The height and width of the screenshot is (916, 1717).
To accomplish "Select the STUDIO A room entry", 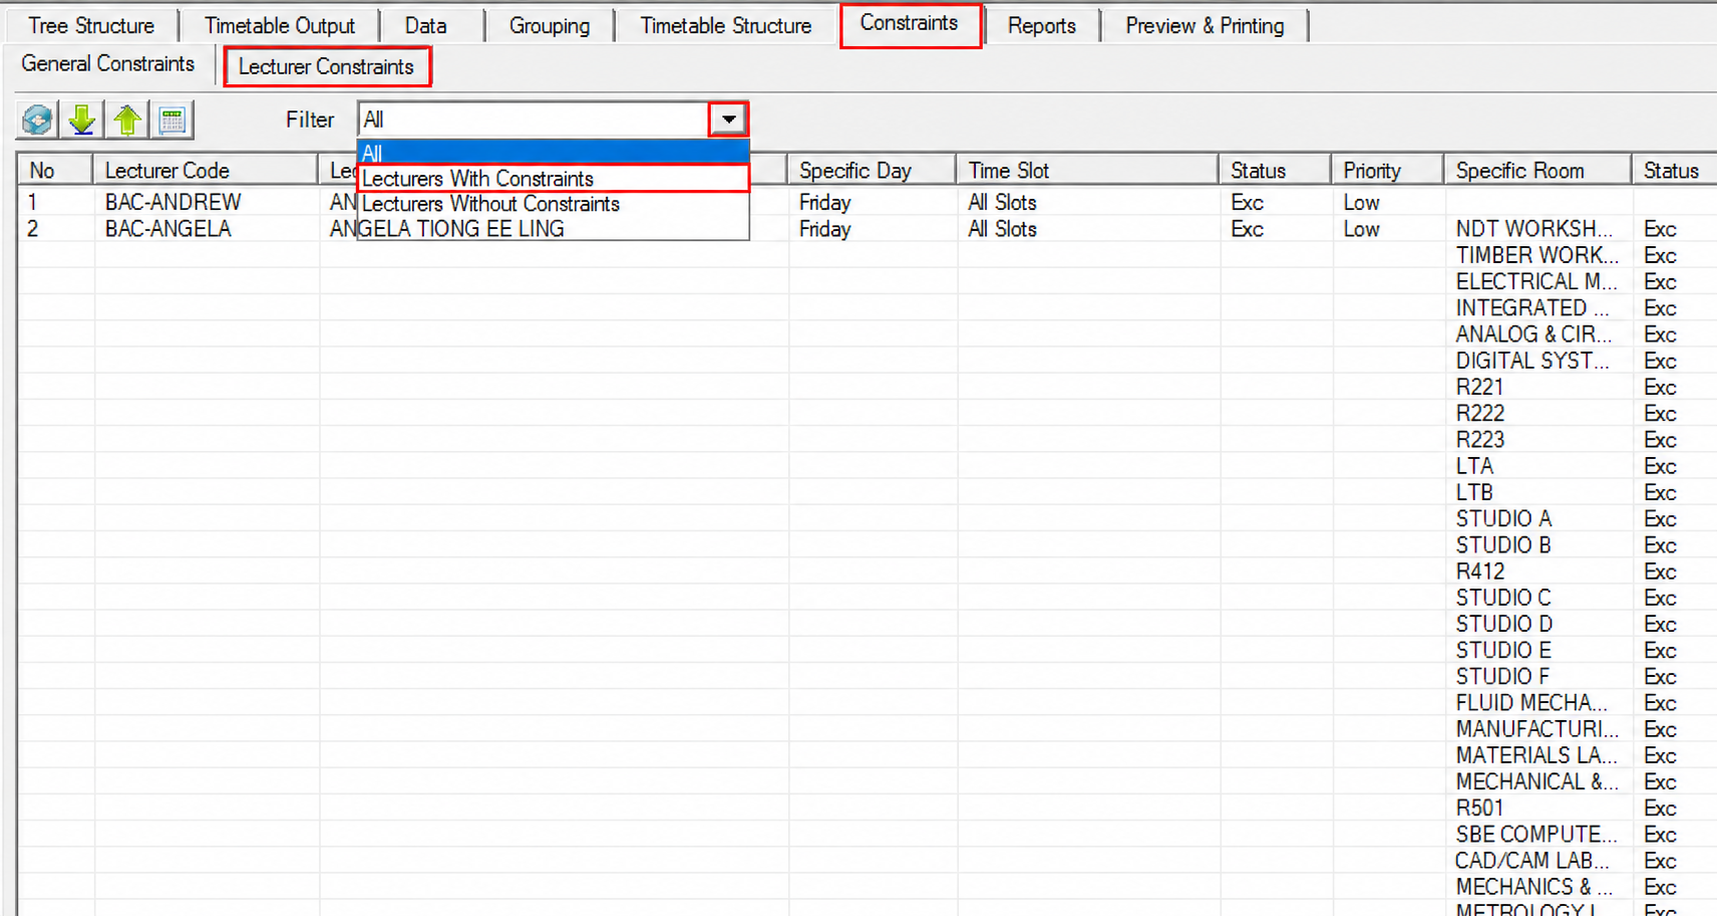I will click(x=1503, y=519).
